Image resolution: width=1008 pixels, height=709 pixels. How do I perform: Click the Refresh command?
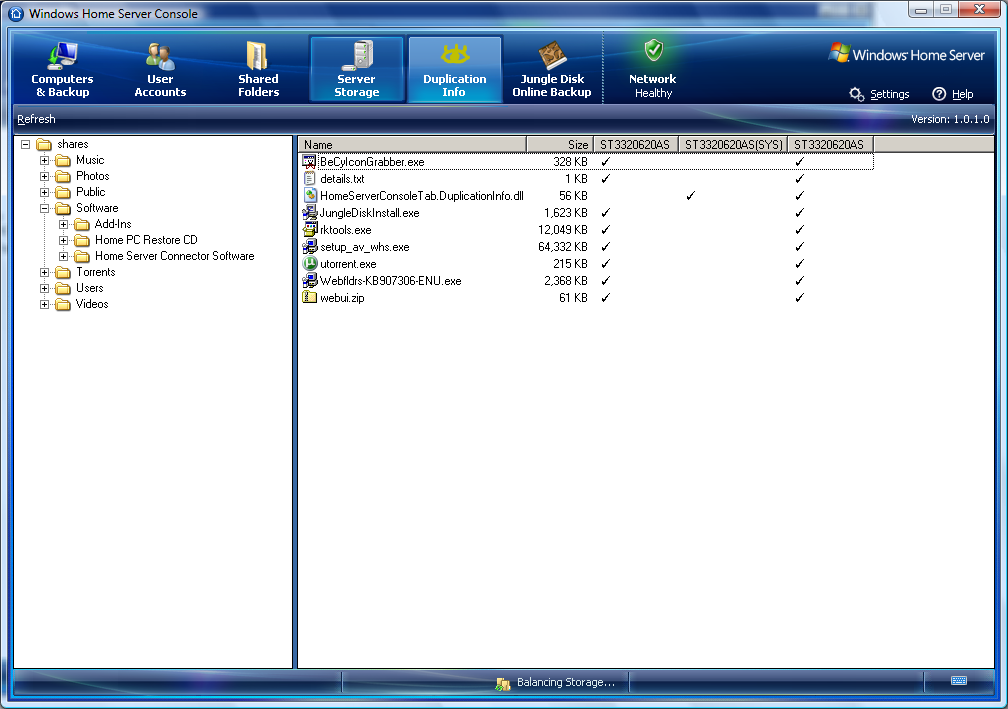(x=37, y=119)
